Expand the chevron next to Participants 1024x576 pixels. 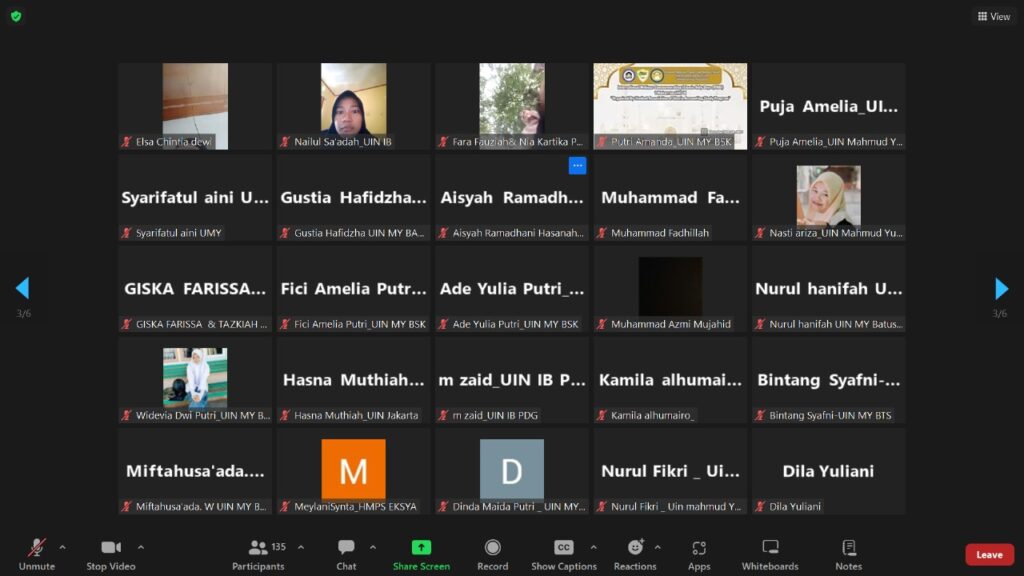coord(300,547)
